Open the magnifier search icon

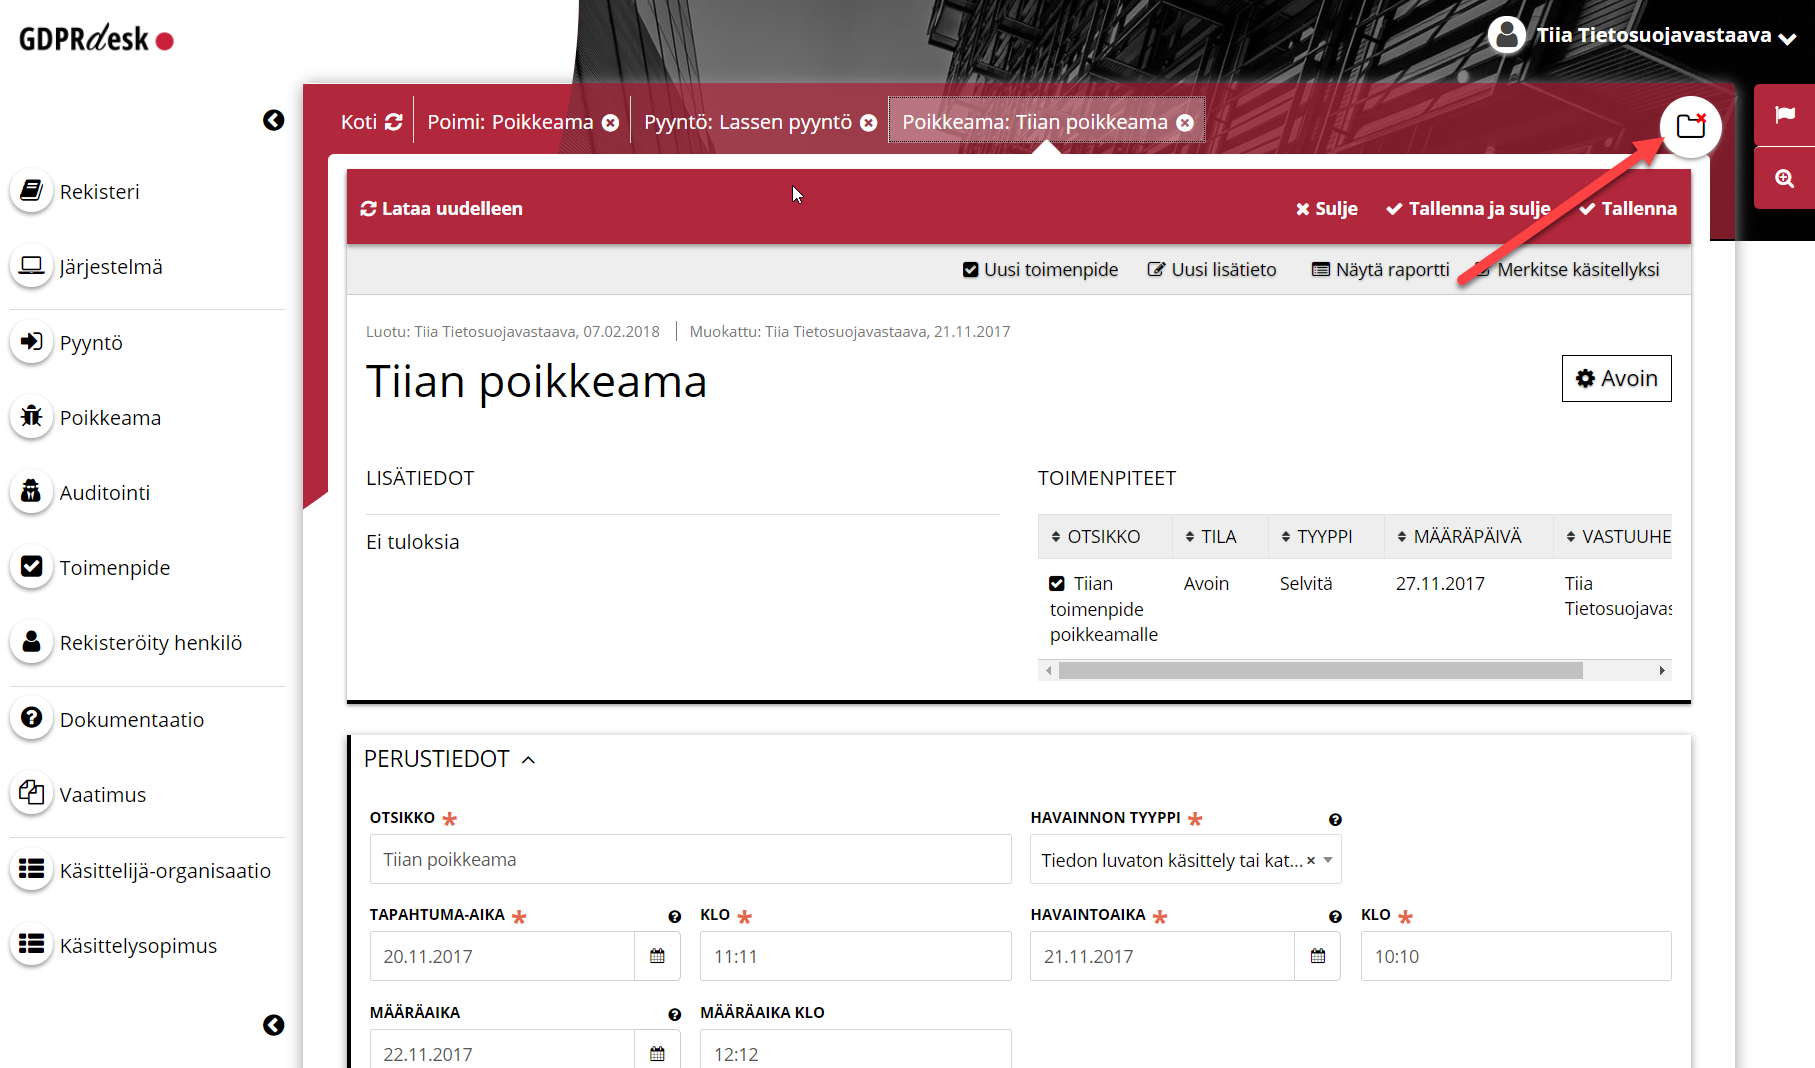1784,179
